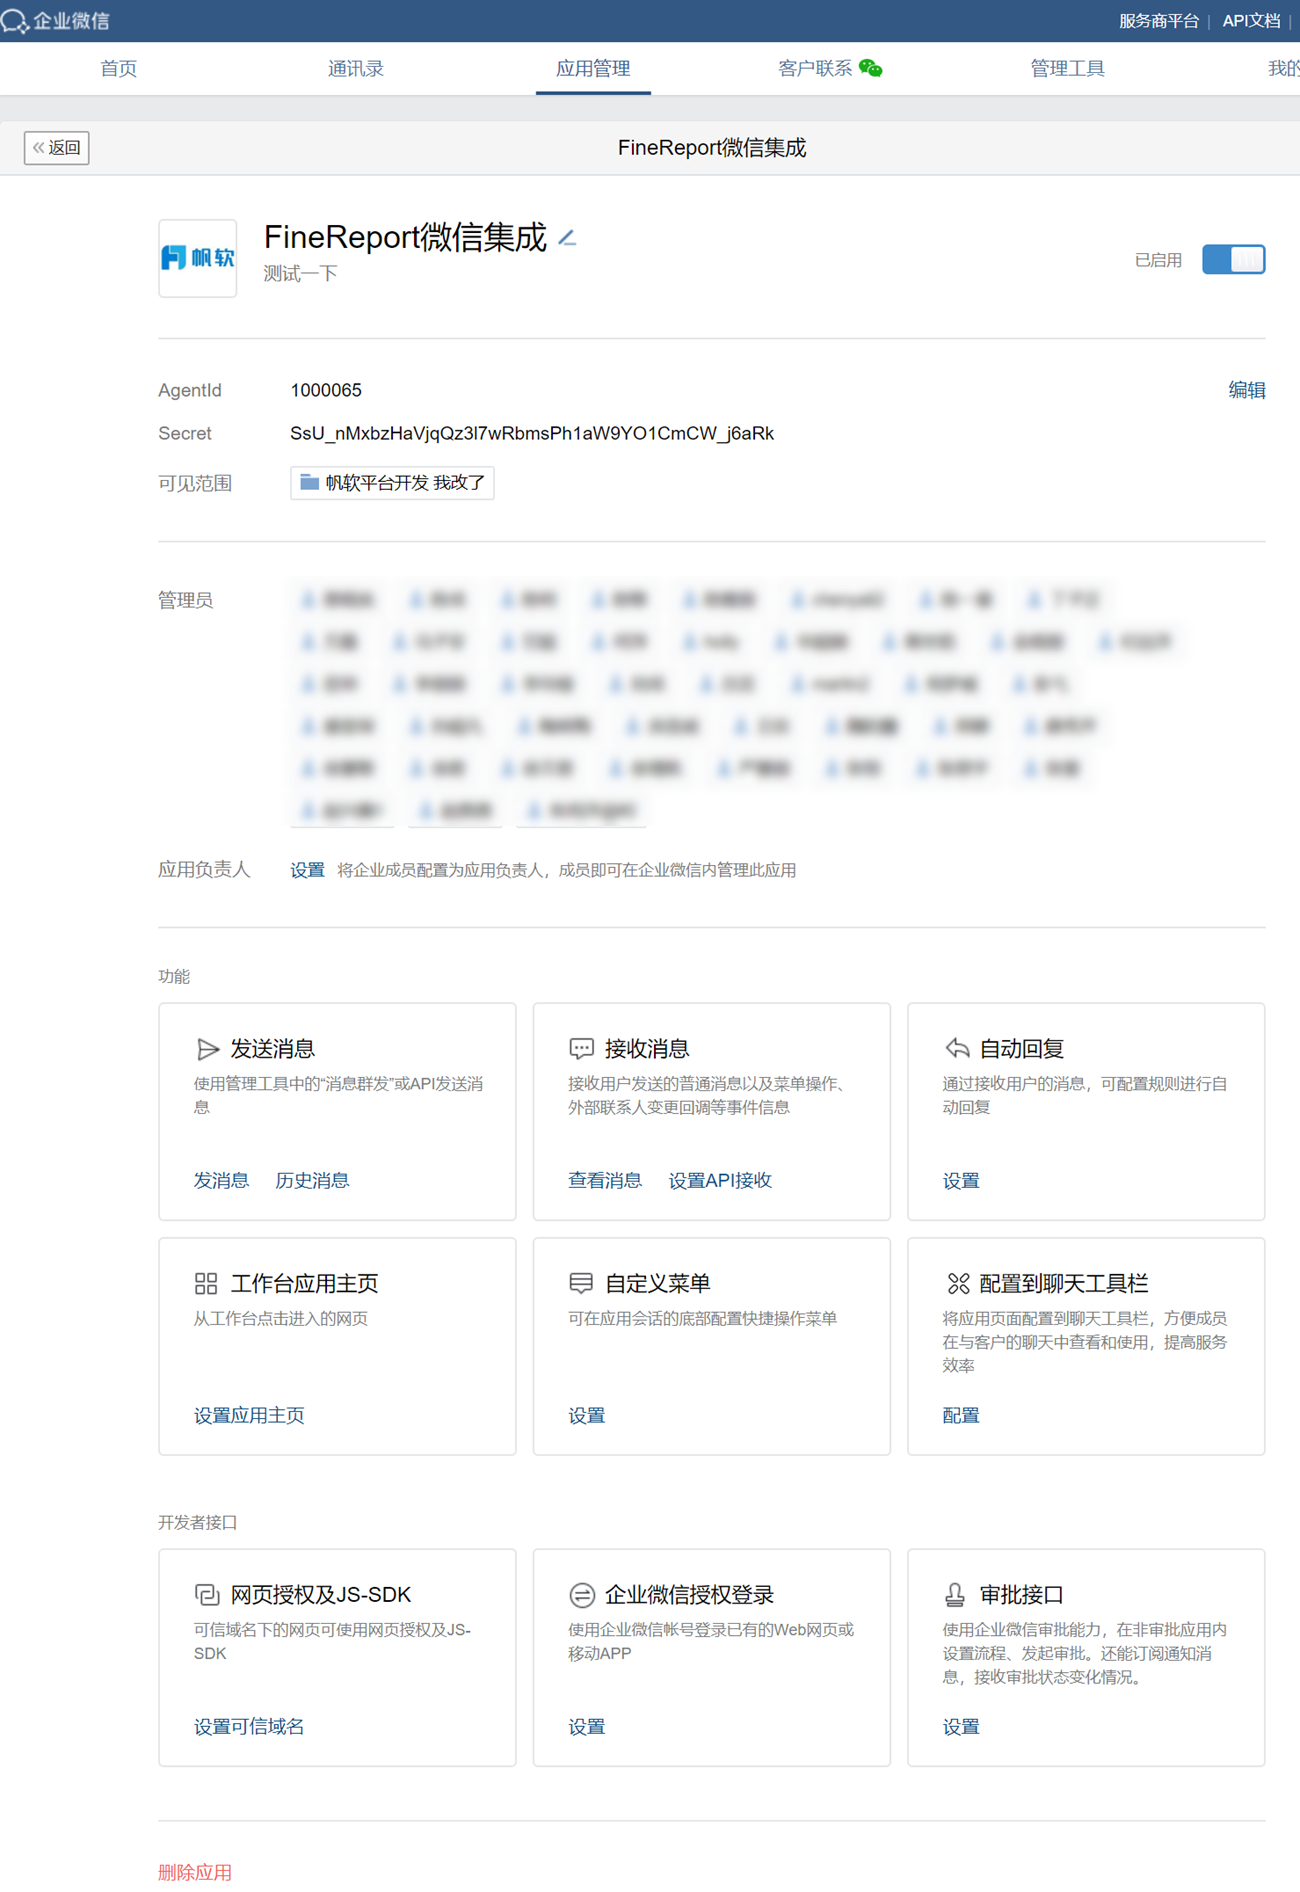Click the Secret key string

point(532,433)
